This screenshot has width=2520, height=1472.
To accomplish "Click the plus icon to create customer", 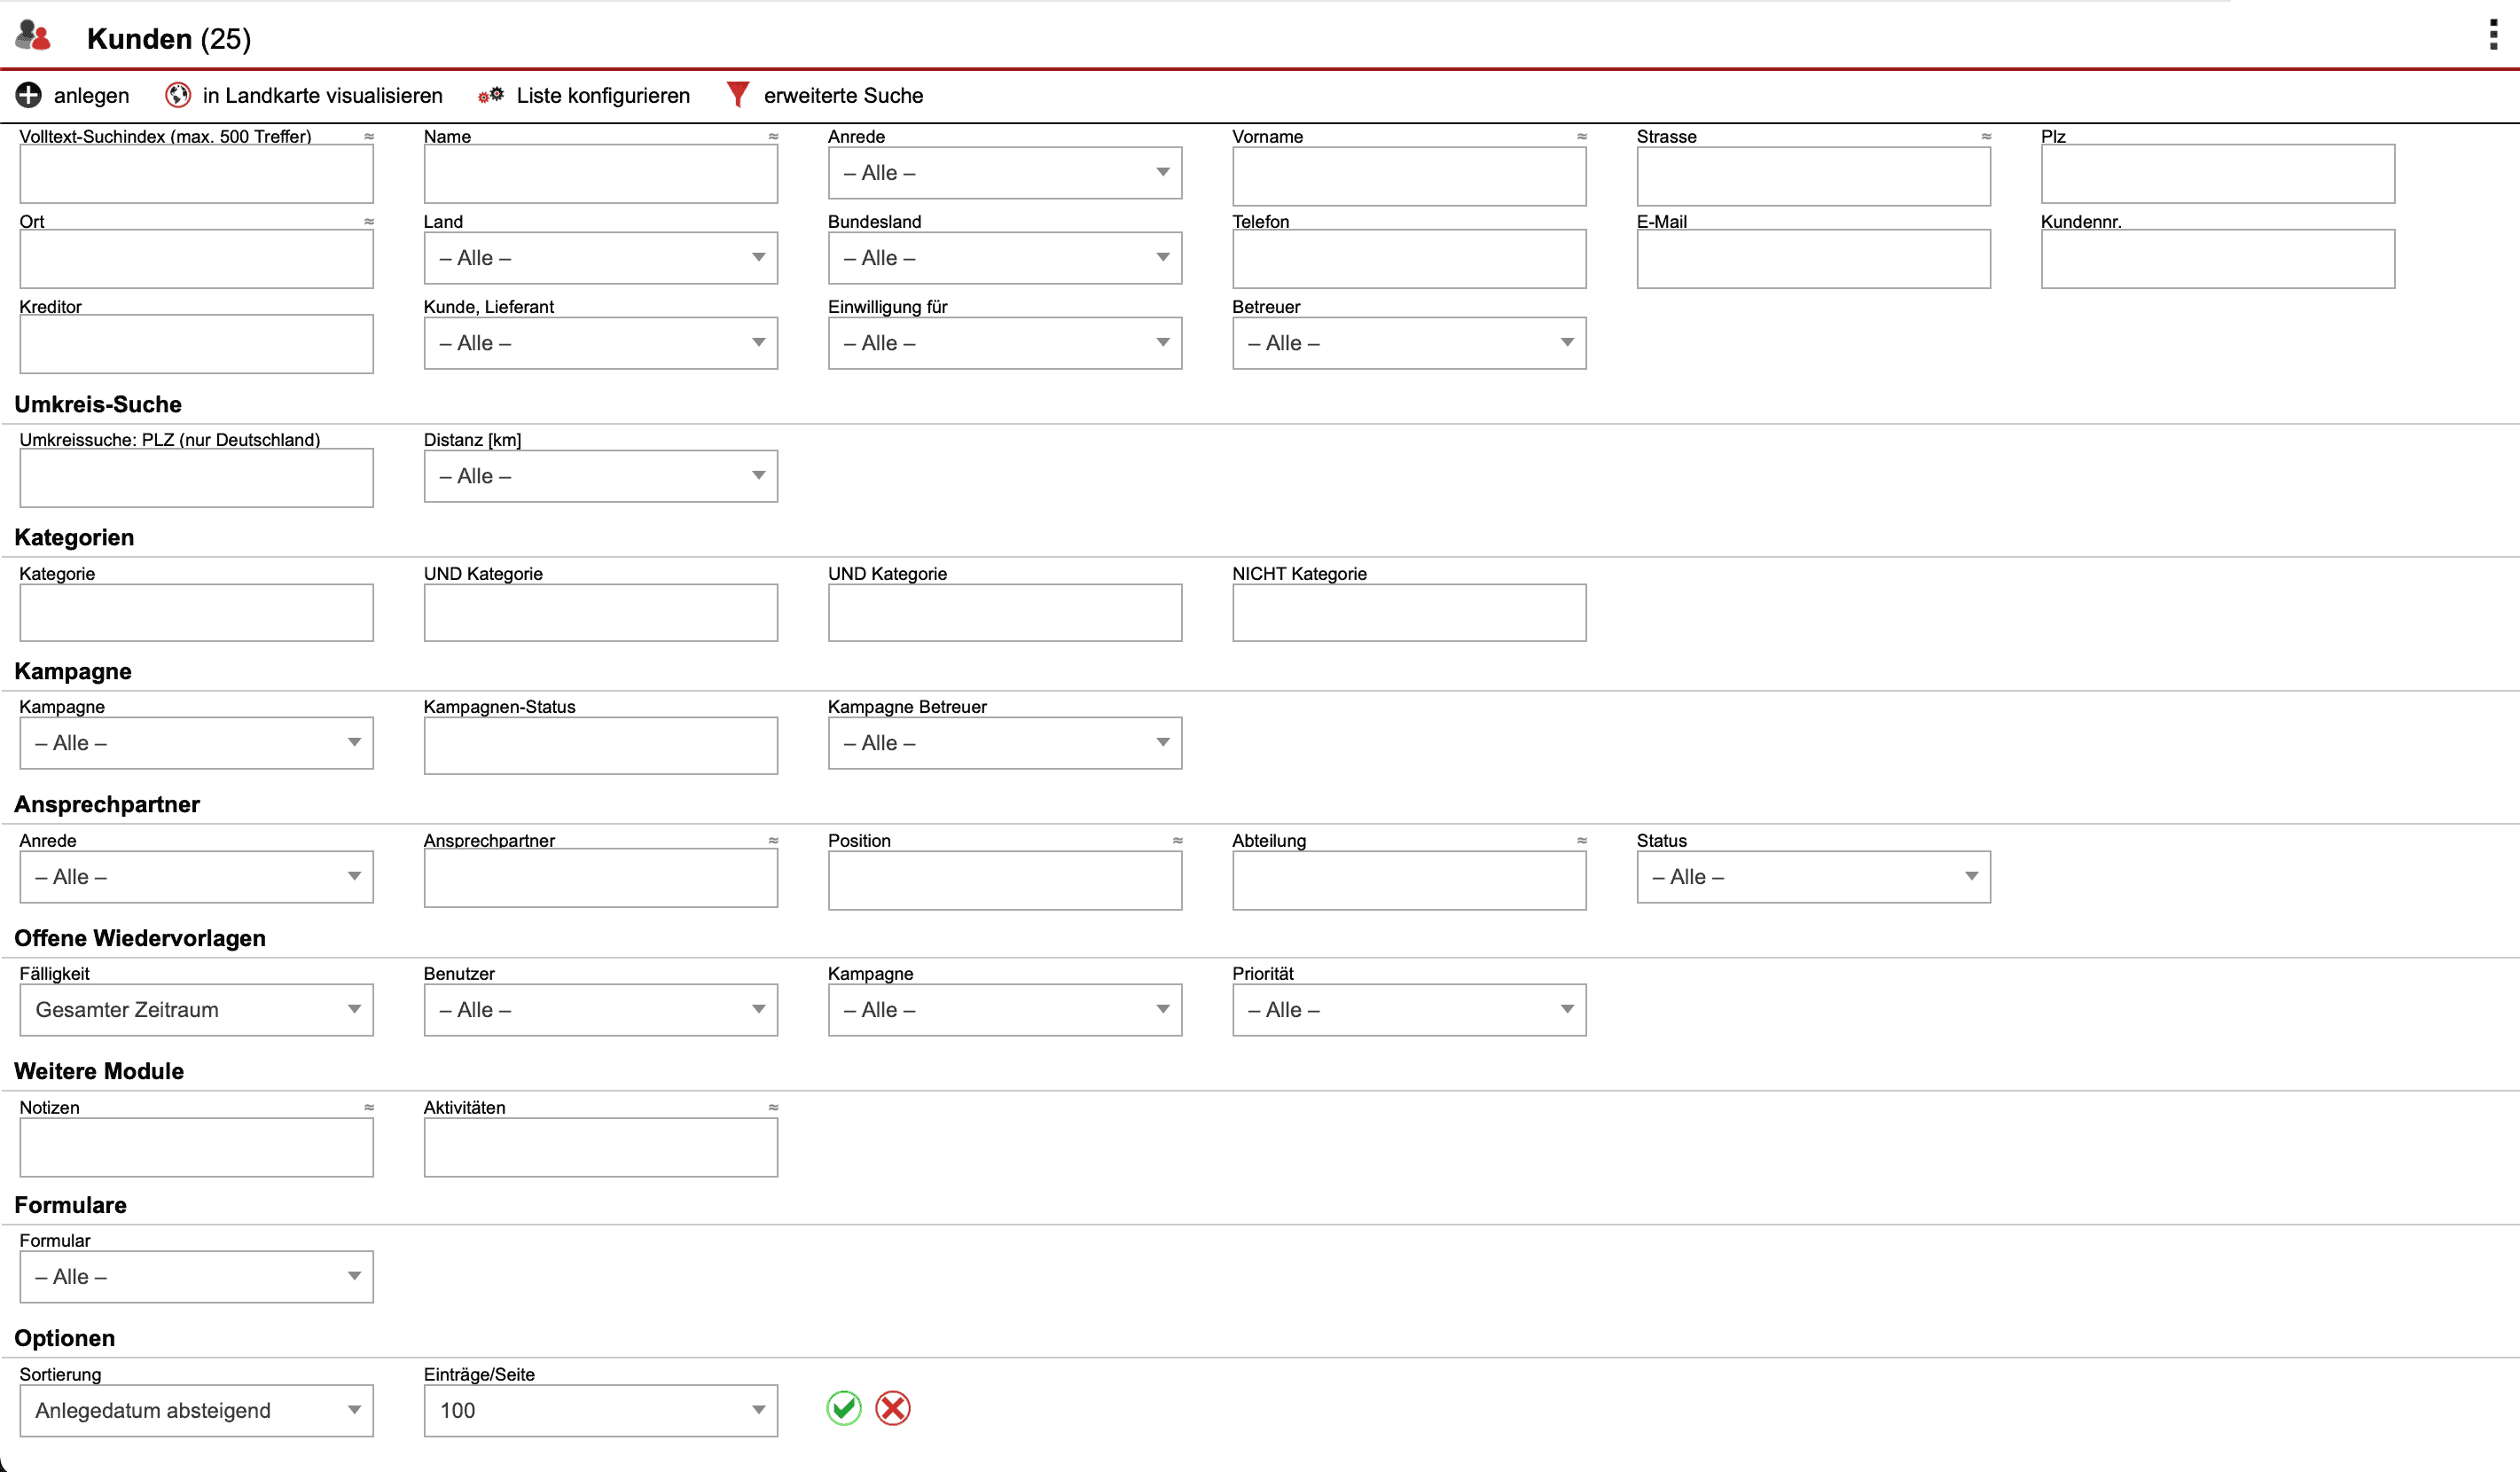I will pos(28,95).
